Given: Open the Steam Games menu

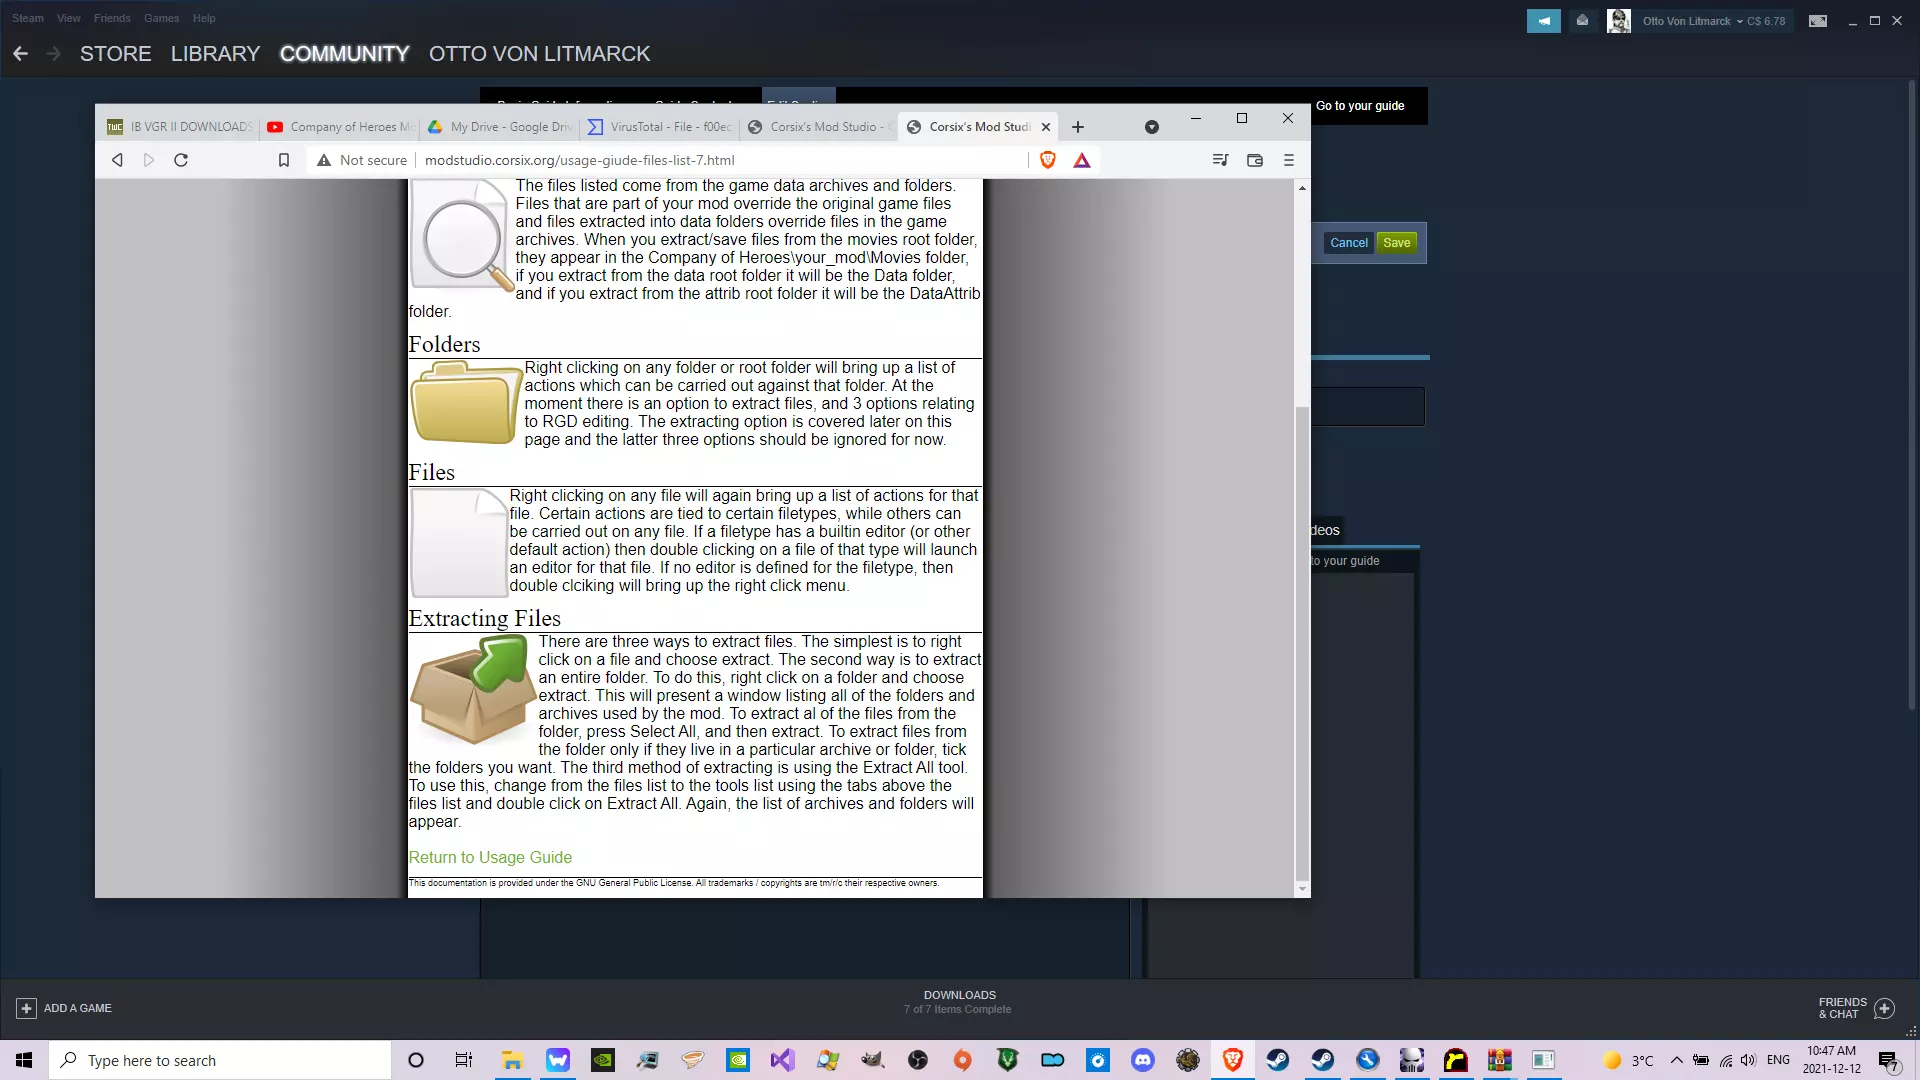Looking at the screenshot, I should pyautogui.click(x=161, y=18).
